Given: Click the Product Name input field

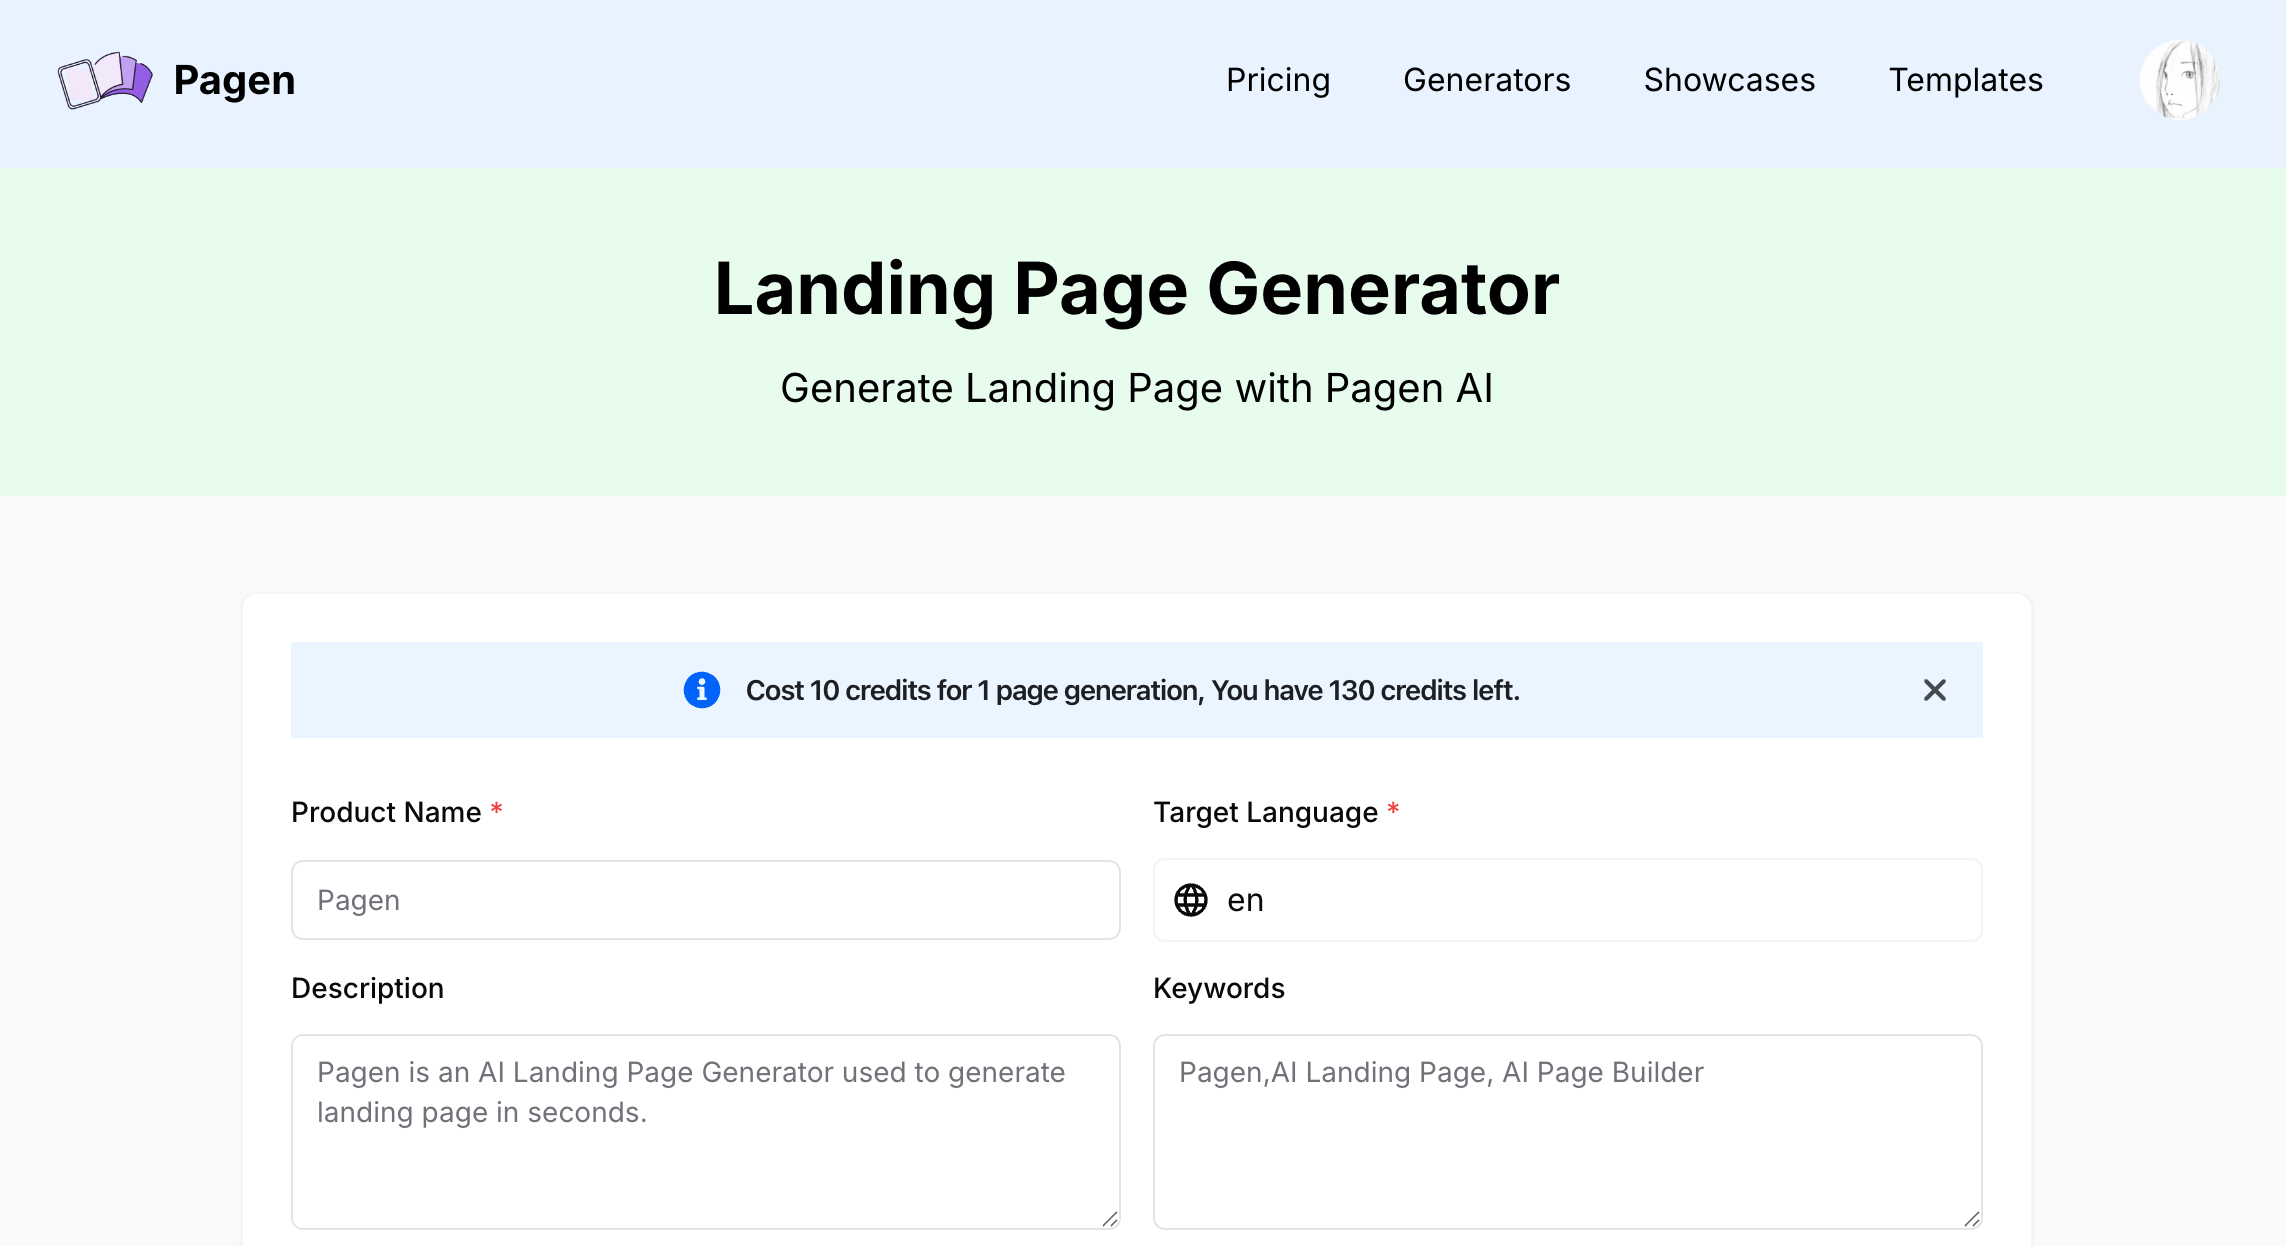Looking at the screenshot, I should [705, 900].
